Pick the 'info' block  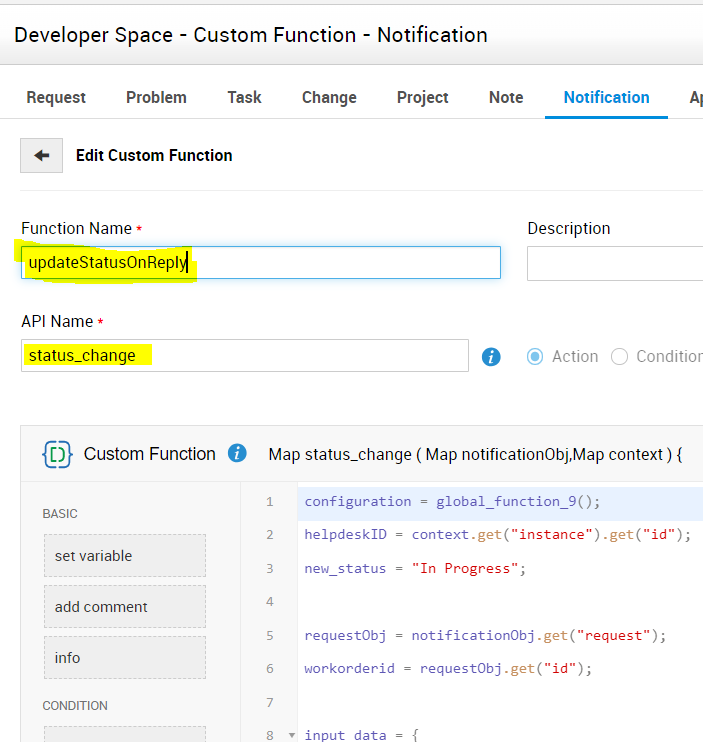[125, 658]
